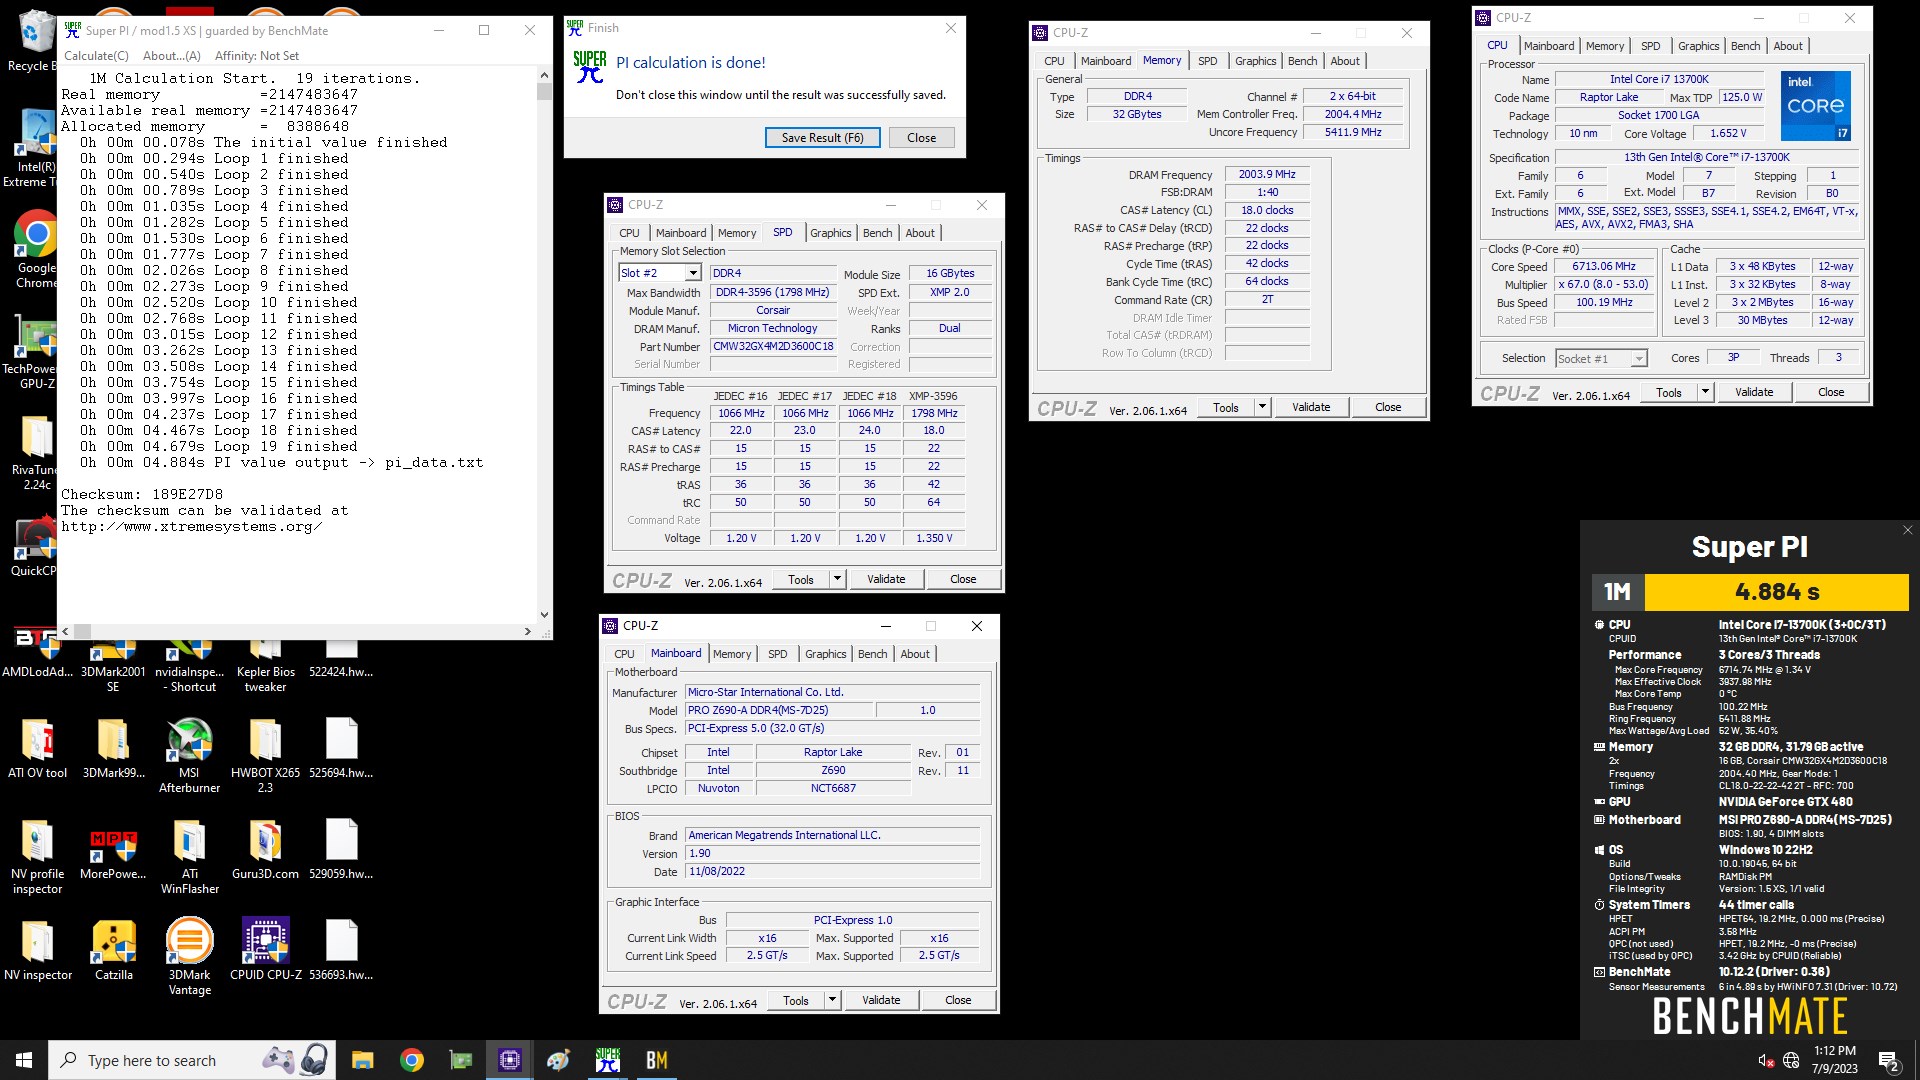Click Save Result (F6) button
The image size is (1920, 1080).
pos(822,138)
